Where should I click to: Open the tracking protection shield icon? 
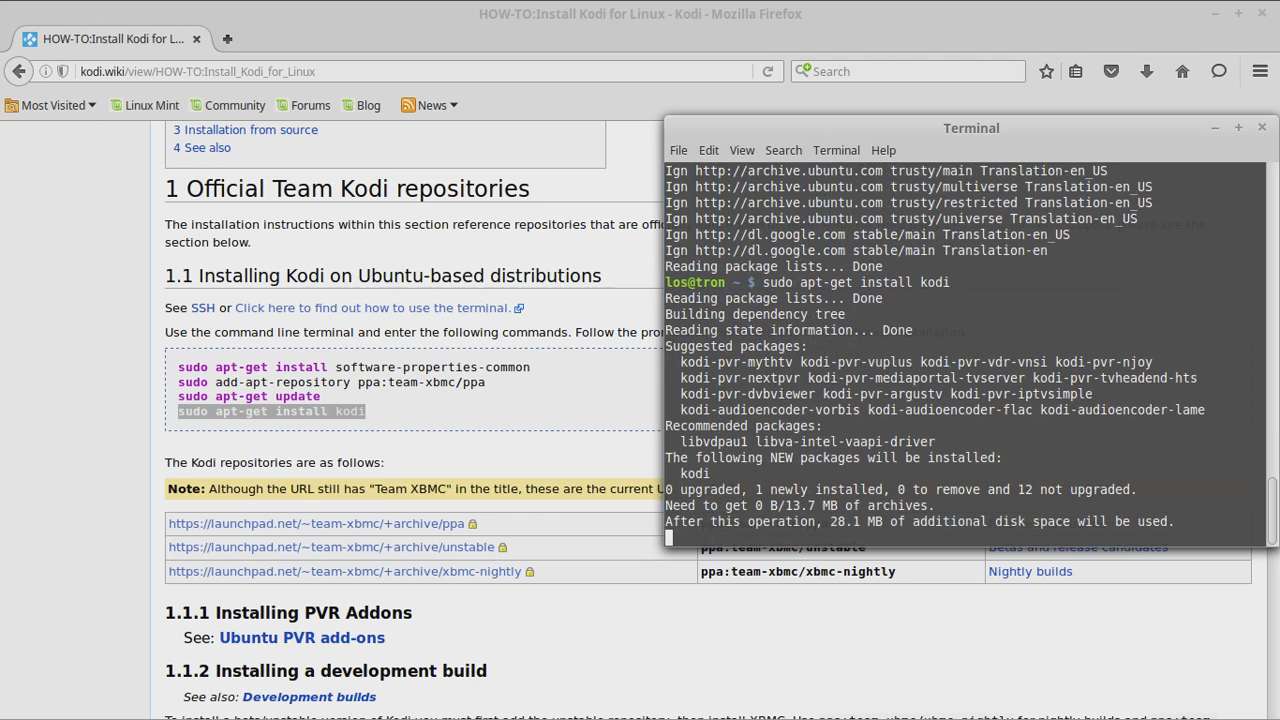[62, 72]
